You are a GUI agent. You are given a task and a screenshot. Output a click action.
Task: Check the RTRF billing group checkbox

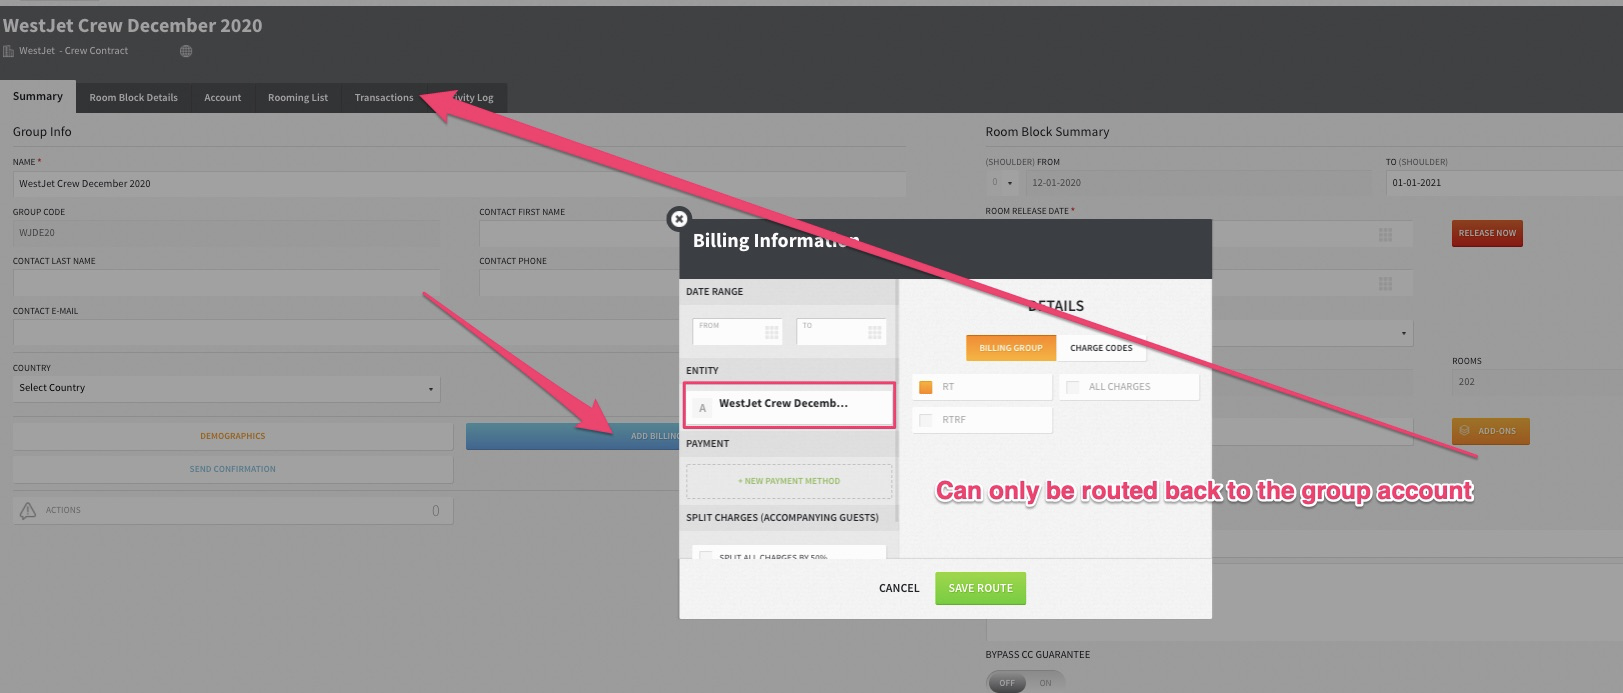pyautogui.click(x=926, y=420)
